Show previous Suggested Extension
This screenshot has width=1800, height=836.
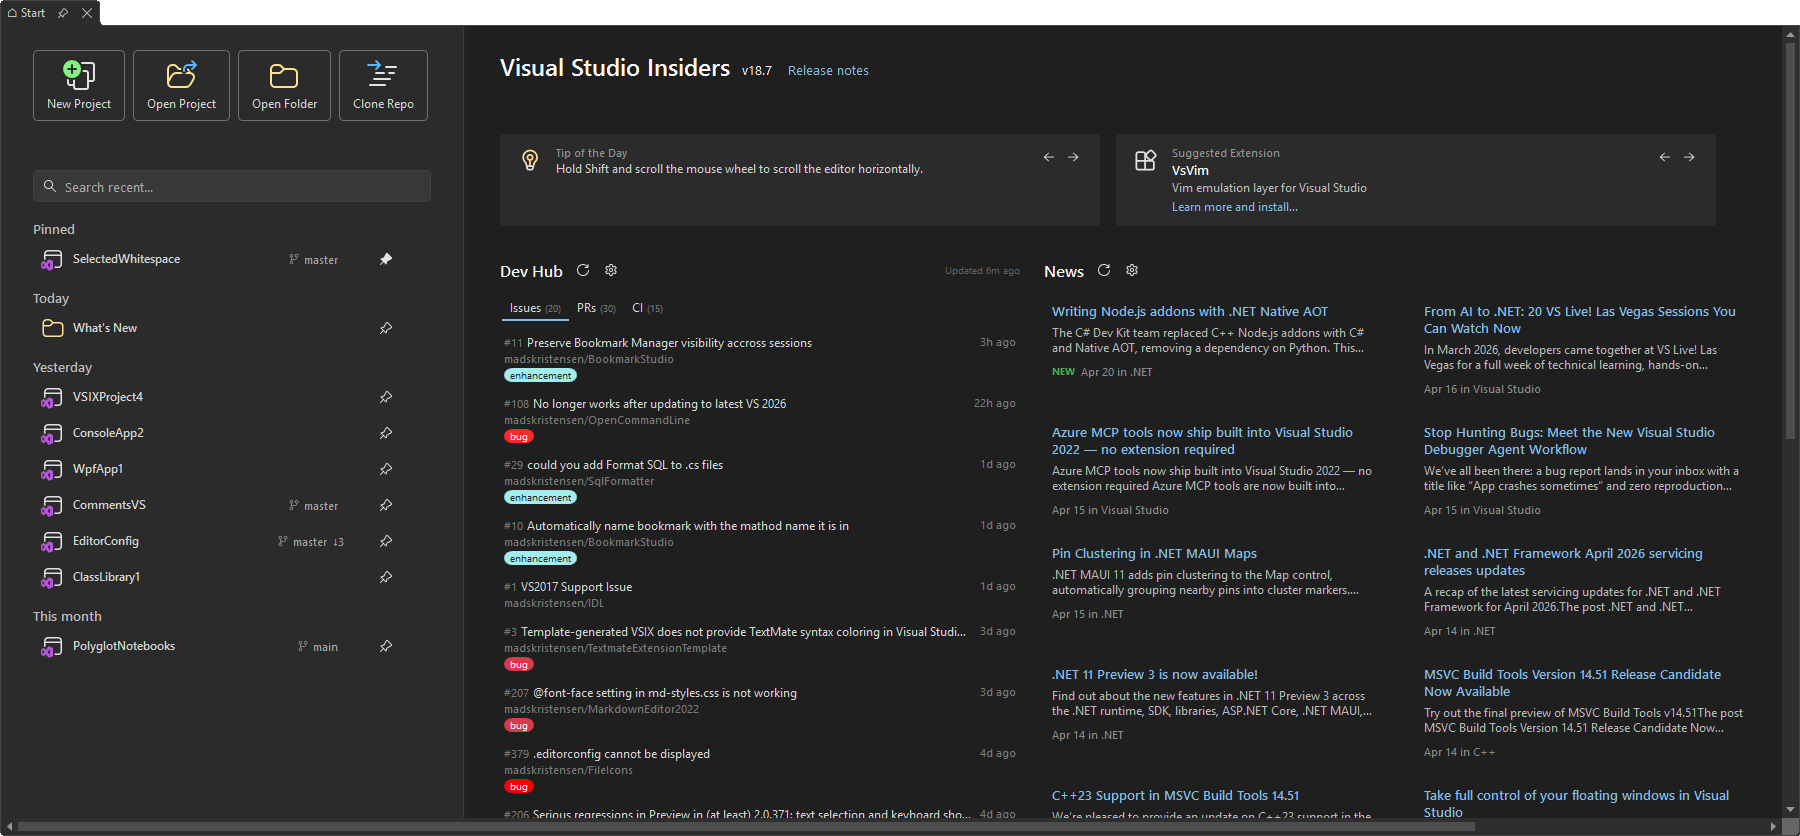(x=1665, y=157)
